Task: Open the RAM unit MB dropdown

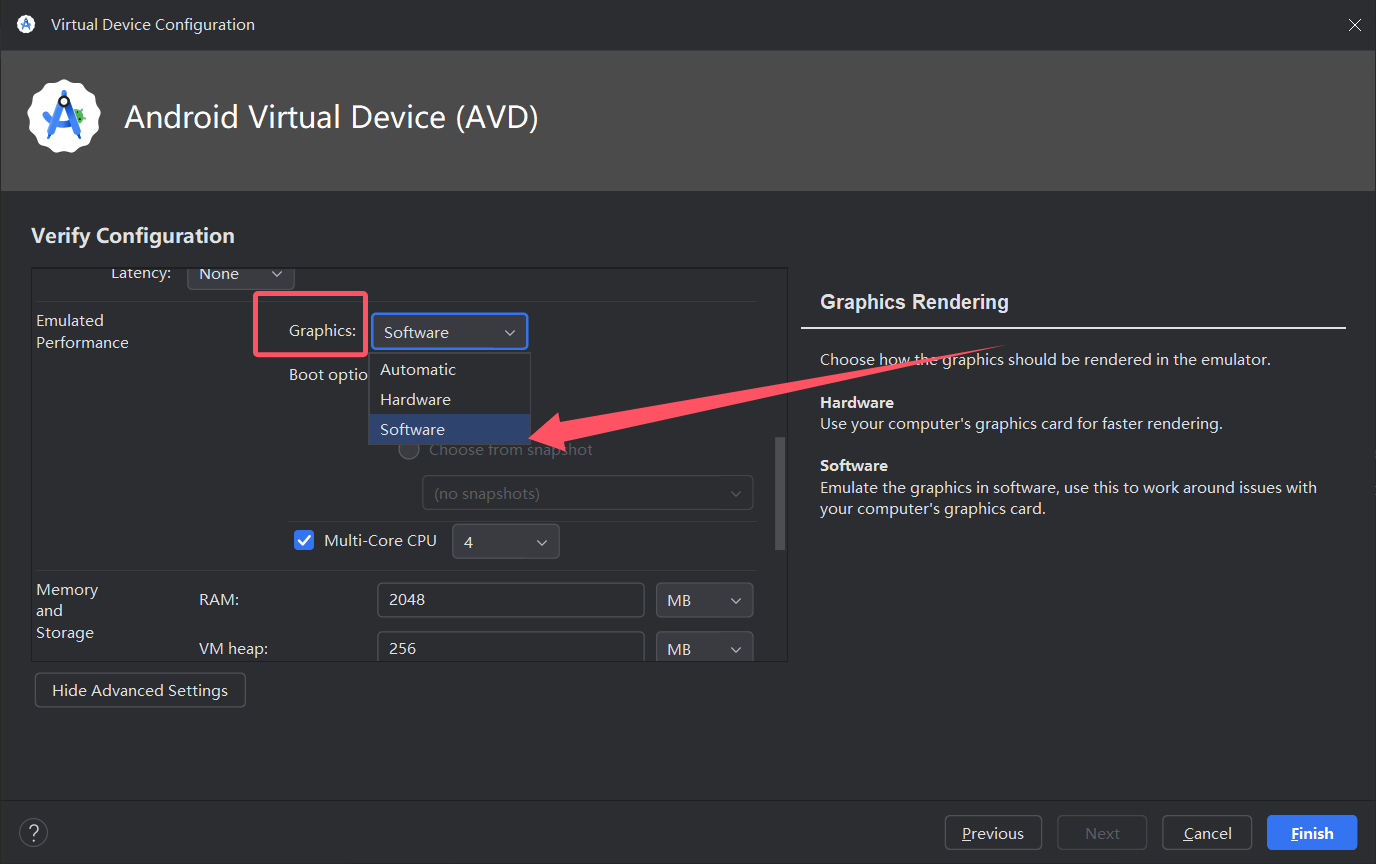Action: pos(704,600)
